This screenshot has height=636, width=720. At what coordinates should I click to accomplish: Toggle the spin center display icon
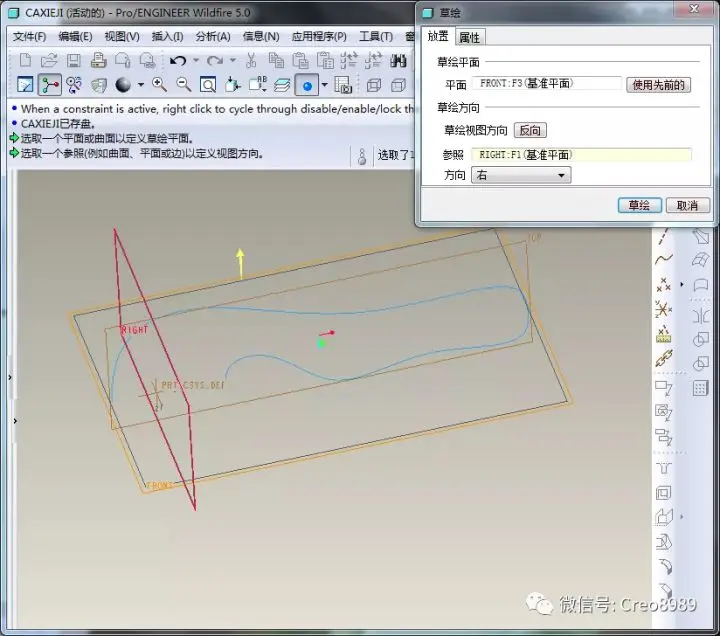[x=50, y=85]
